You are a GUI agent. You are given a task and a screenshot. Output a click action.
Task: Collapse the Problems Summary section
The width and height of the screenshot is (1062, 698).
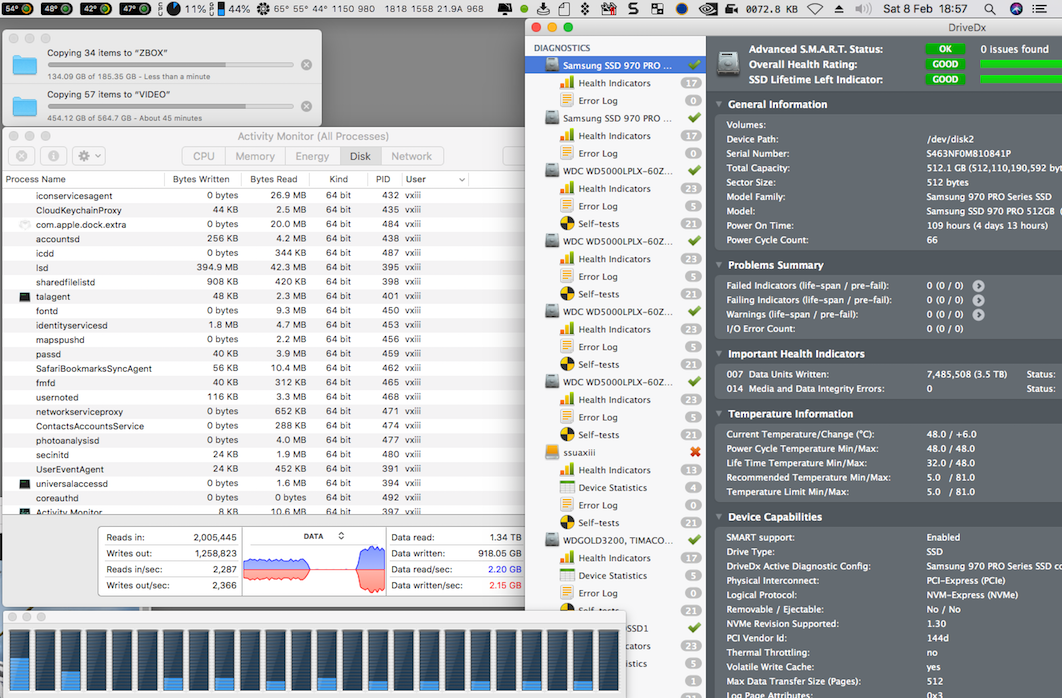(x=719, y=265)
